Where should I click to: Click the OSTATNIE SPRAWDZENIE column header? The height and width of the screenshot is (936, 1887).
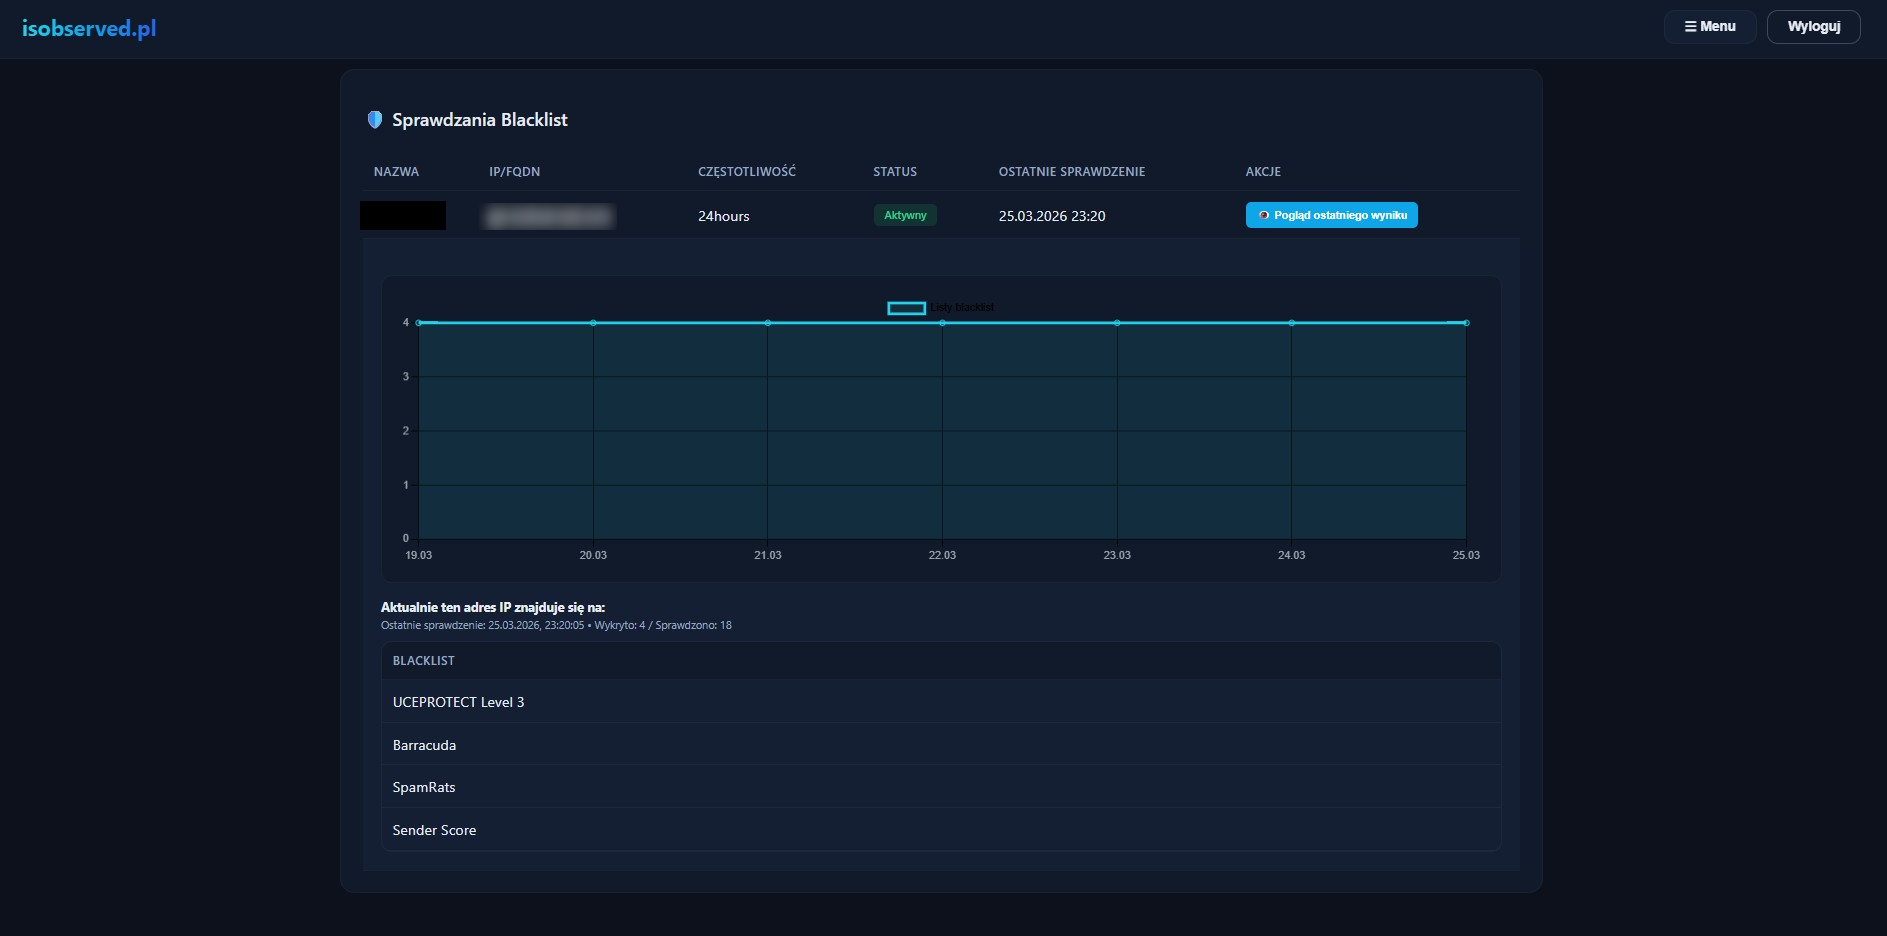[x=1072, y=172]
